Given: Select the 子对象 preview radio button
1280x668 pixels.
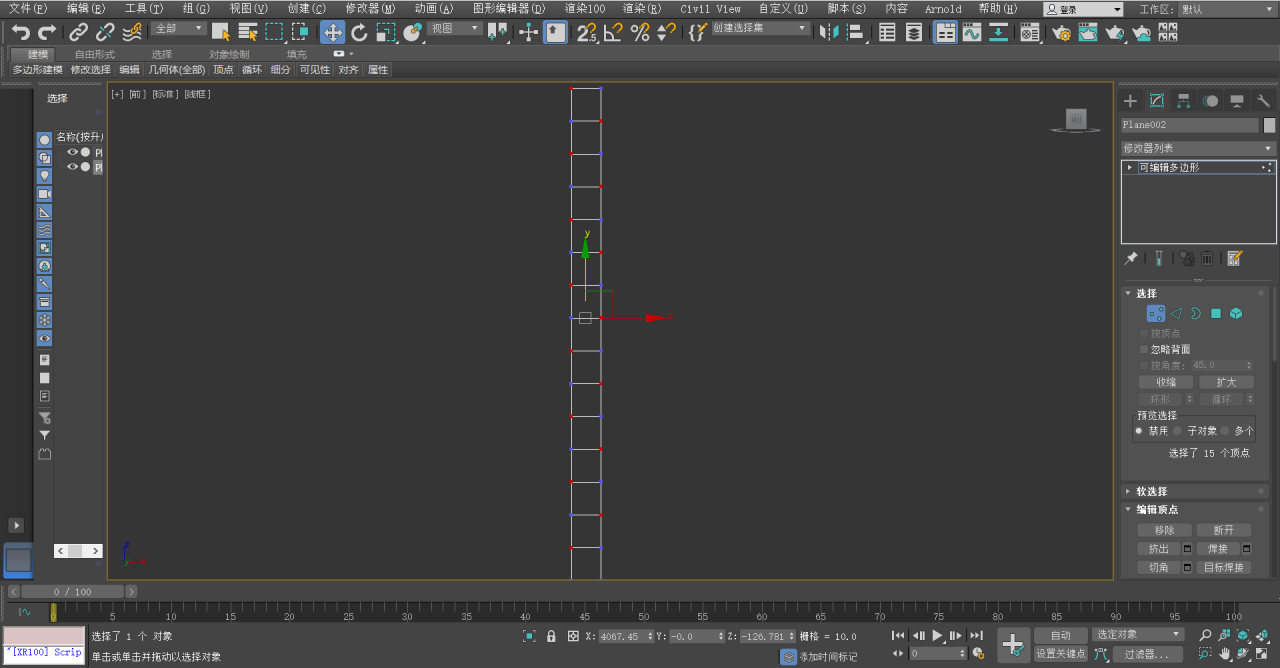Looking at the screenshot, I should 1178,431.
